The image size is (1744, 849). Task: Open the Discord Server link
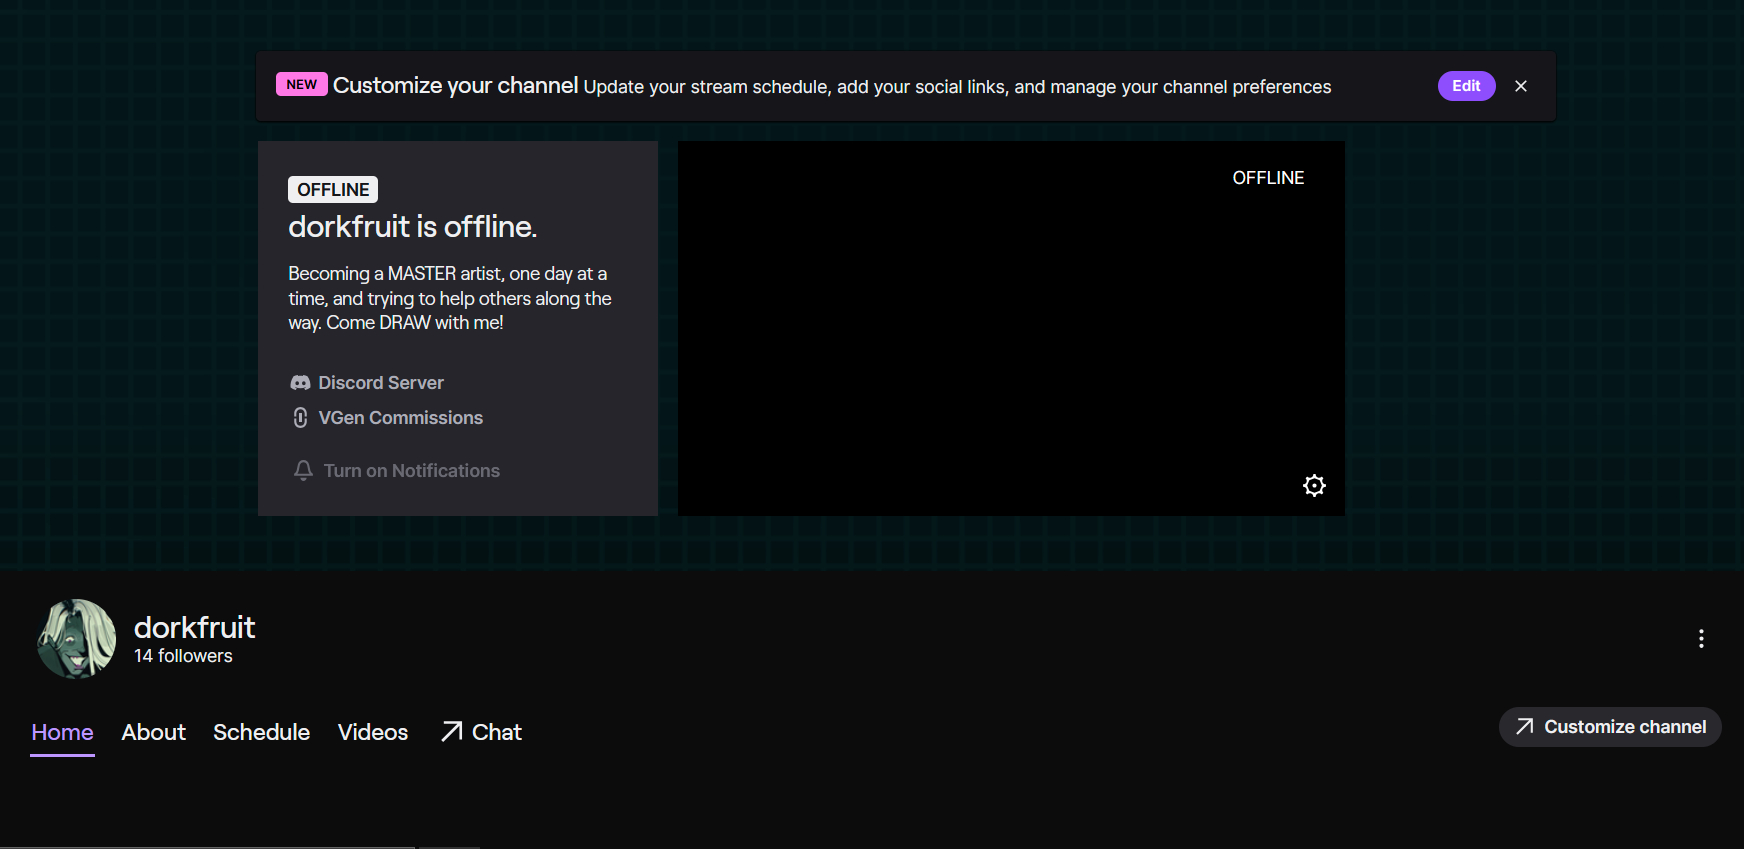(x=380, y=383)
